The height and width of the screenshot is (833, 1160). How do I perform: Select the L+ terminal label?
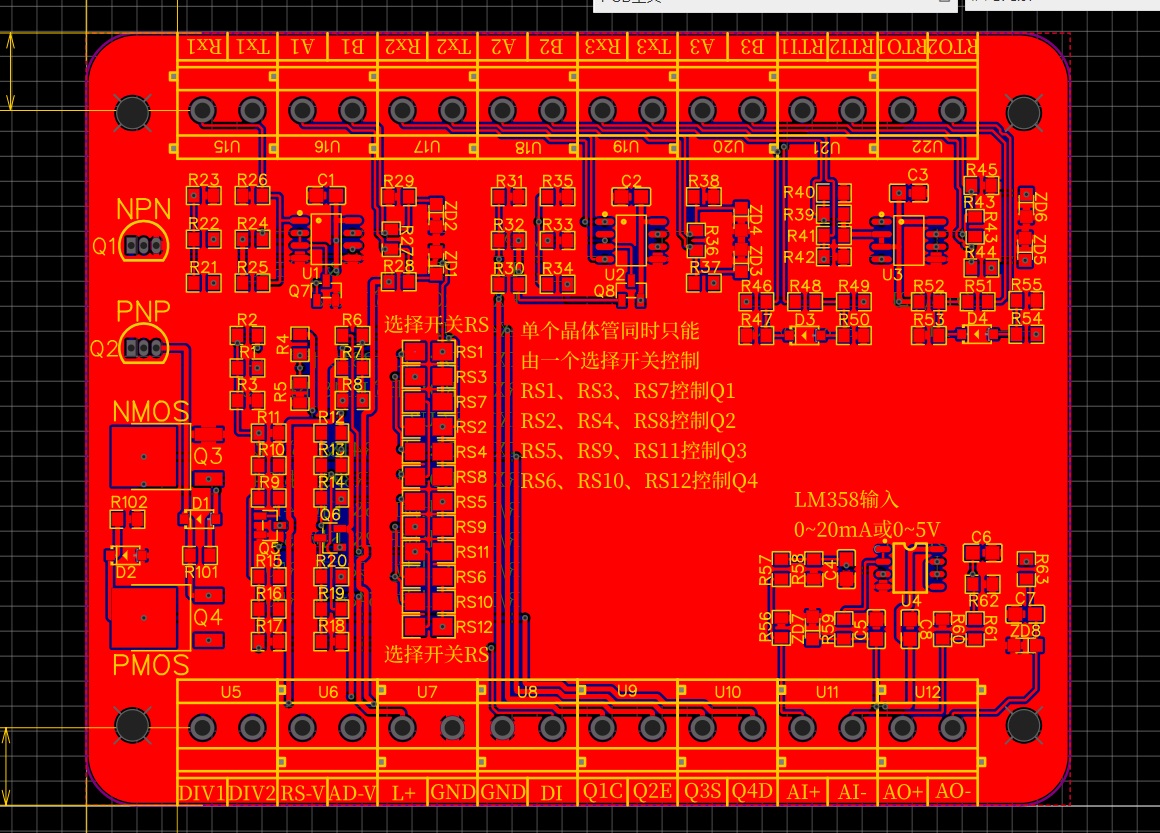(403, 793)
